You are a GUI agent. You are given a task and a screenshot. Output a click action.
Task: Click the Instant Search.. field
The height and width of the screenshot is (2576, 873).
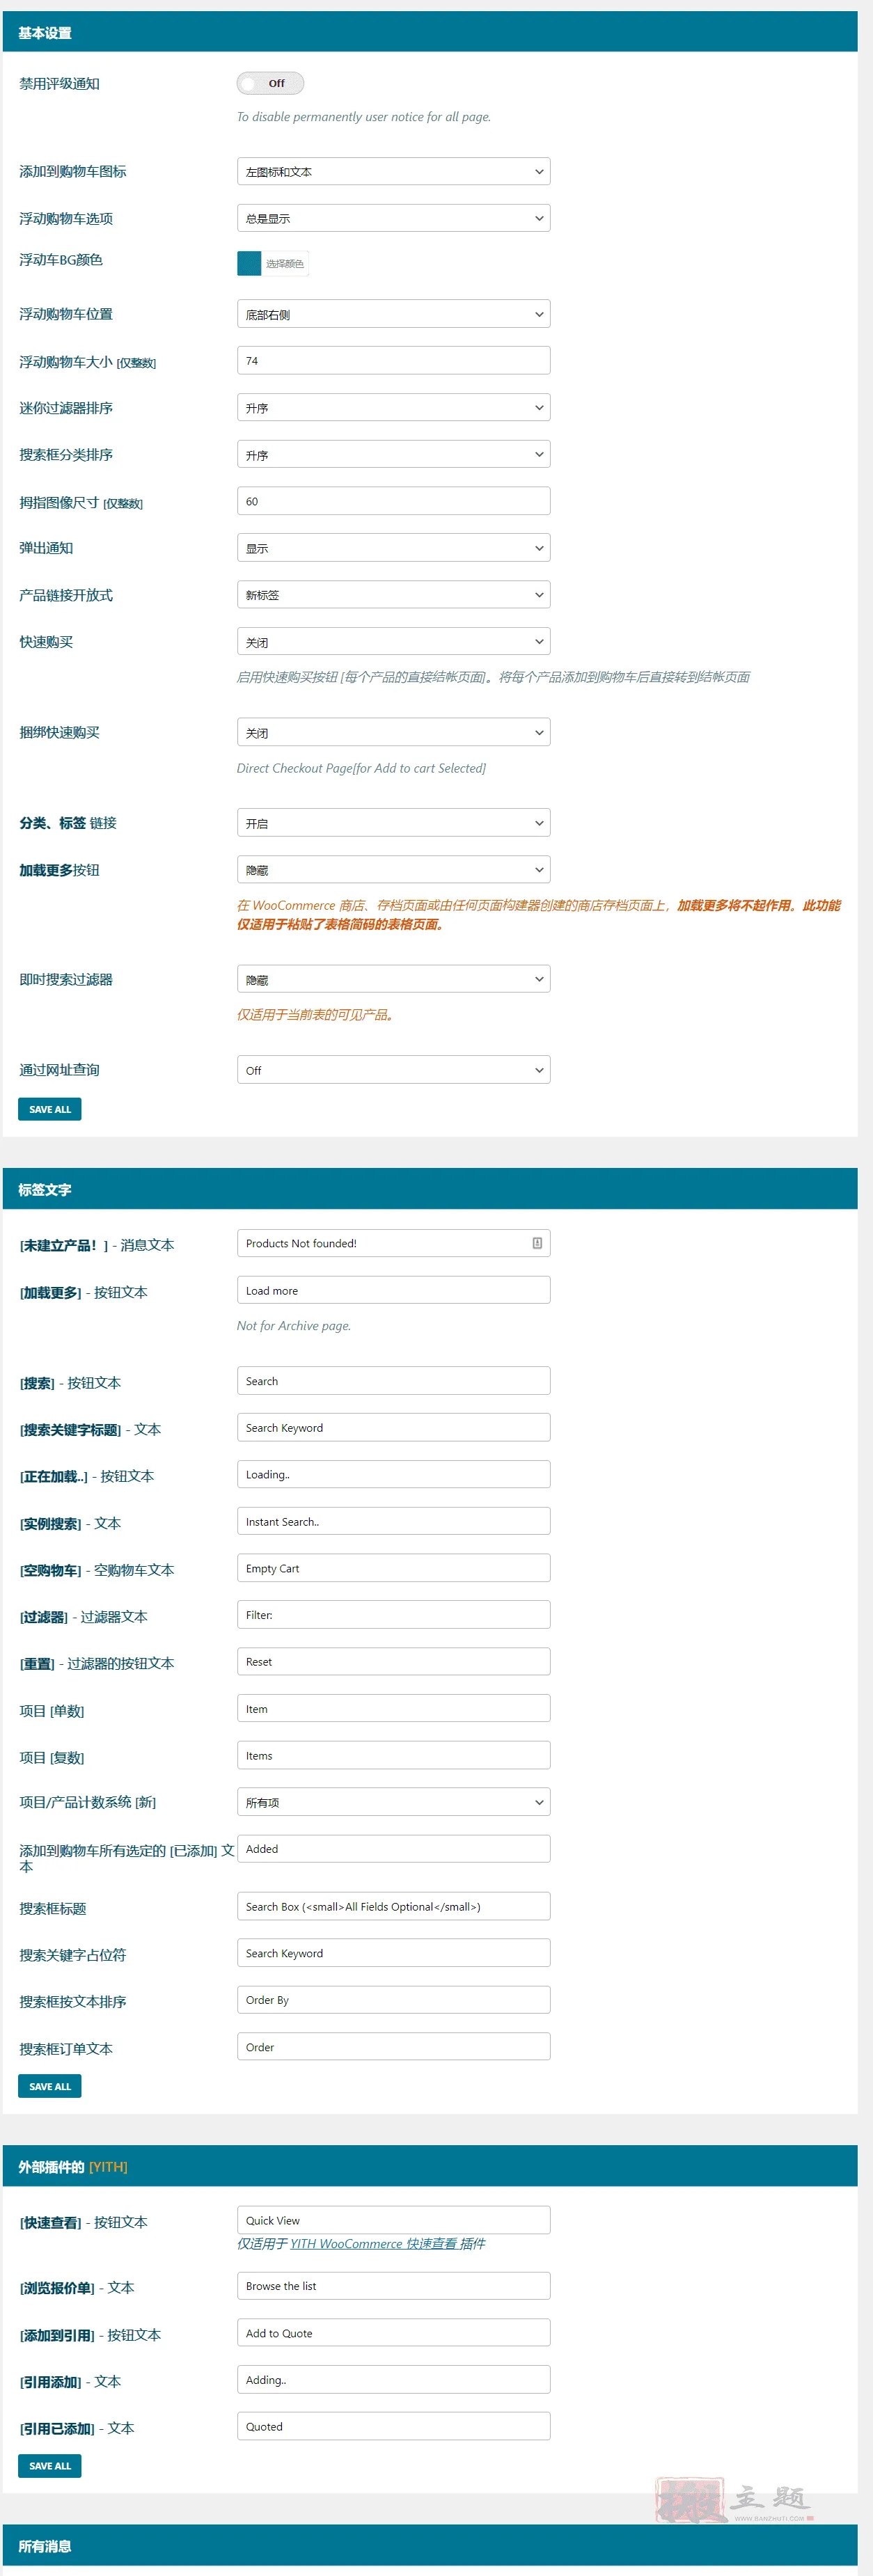(393, 1521)
